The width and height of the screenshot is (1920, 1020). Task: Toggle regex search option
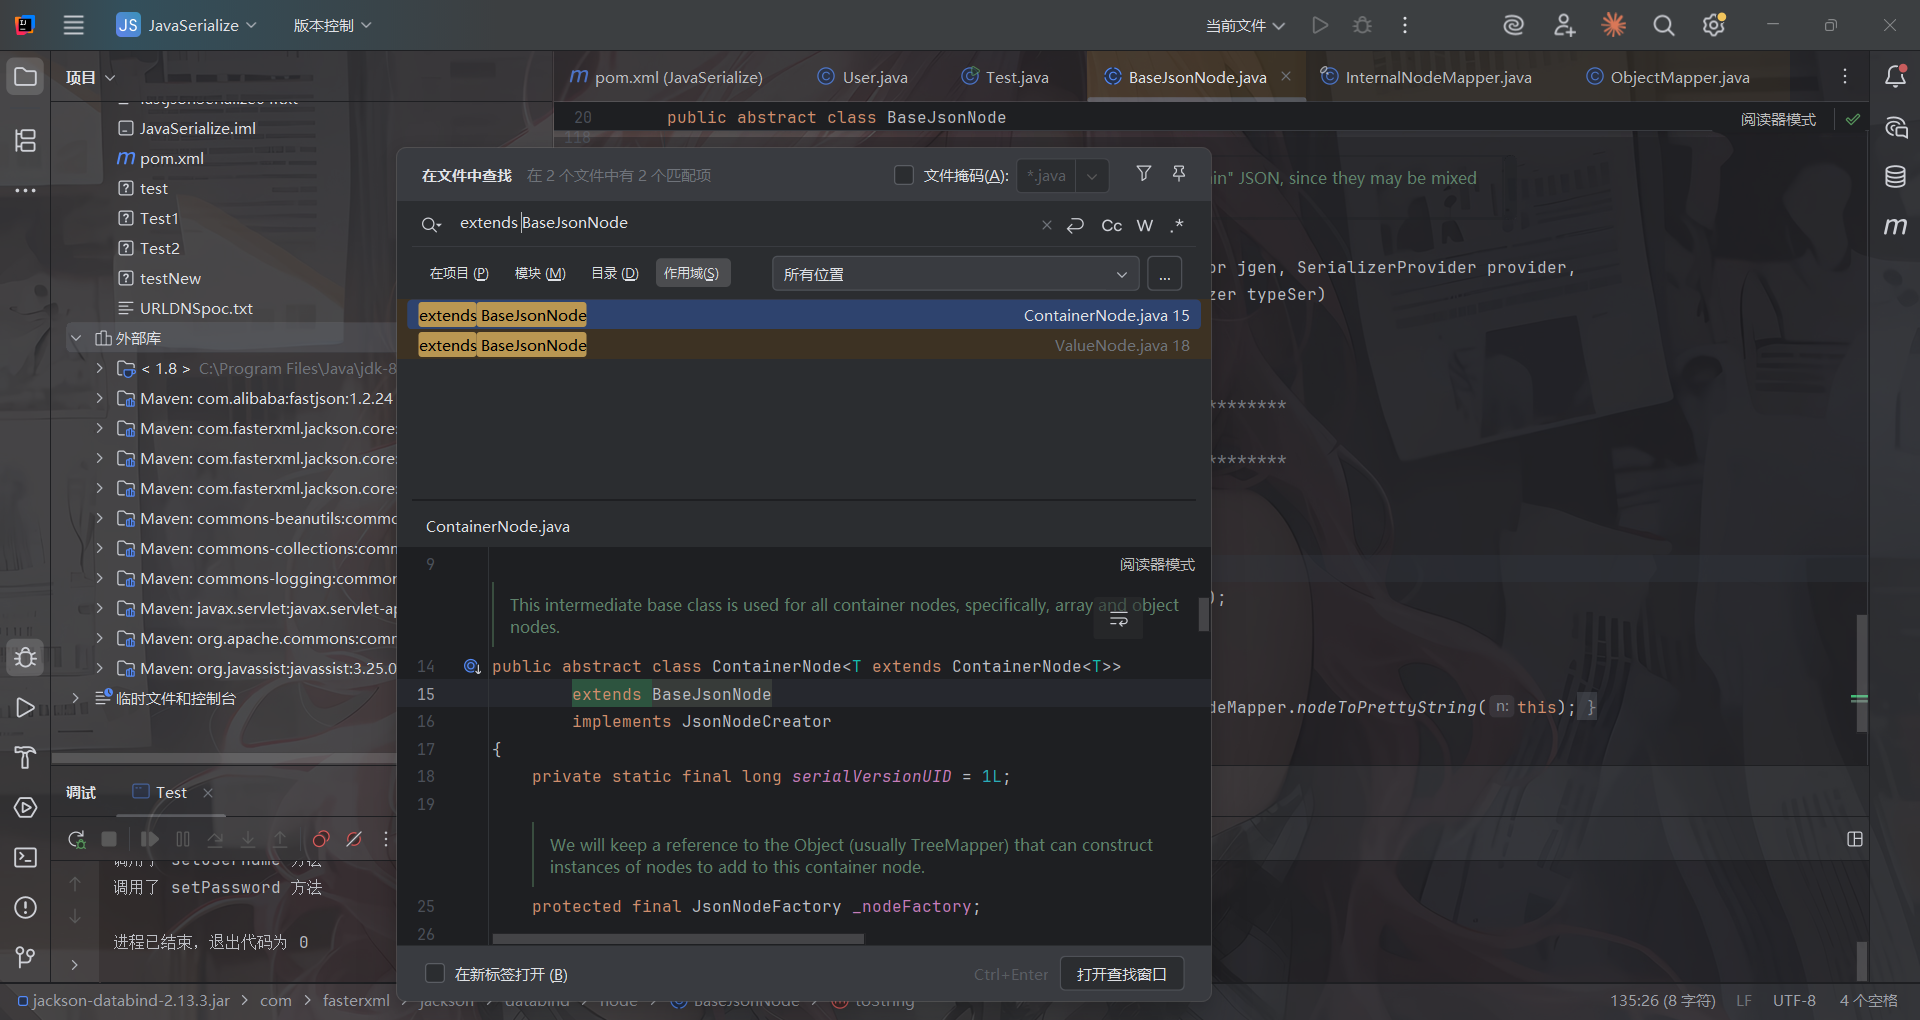1177,226
